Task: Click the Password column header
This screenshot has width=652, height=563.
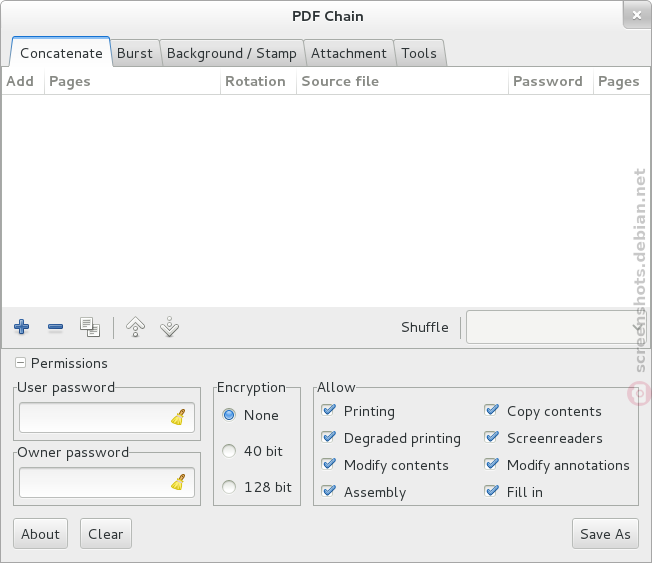Action: 551,81
